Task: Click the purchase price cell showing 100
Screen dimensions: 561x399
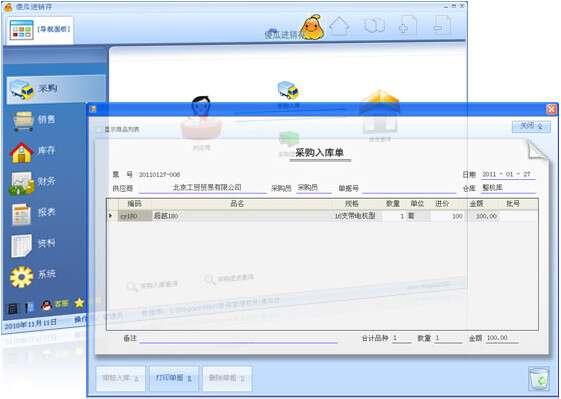Action: [448, 216]
